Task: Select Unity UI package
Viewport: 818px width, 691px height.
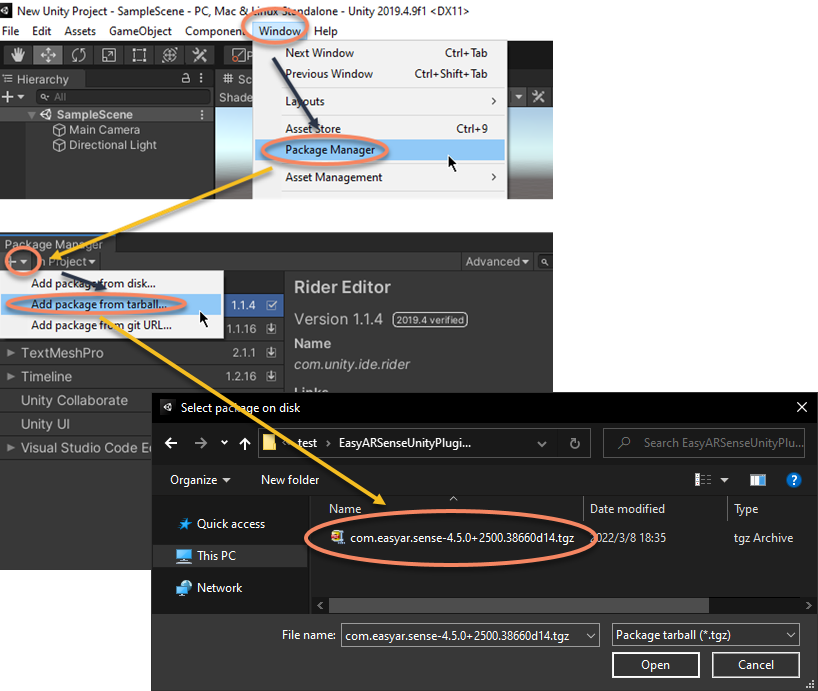Action: coord(45,424)
